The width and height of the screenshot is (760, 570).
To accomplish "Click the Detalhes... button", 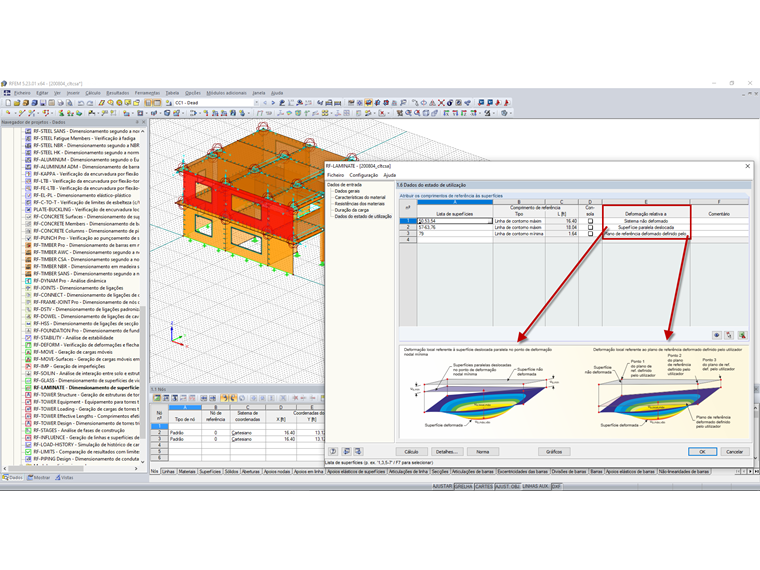I will click(x=446, y=451).
